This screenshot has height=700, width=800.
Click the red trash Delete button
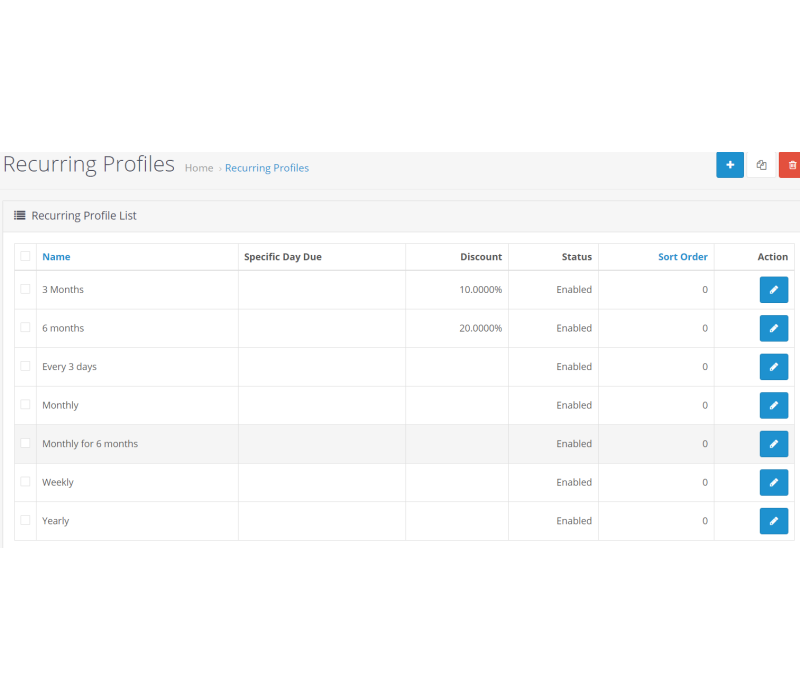pos(791,165)
